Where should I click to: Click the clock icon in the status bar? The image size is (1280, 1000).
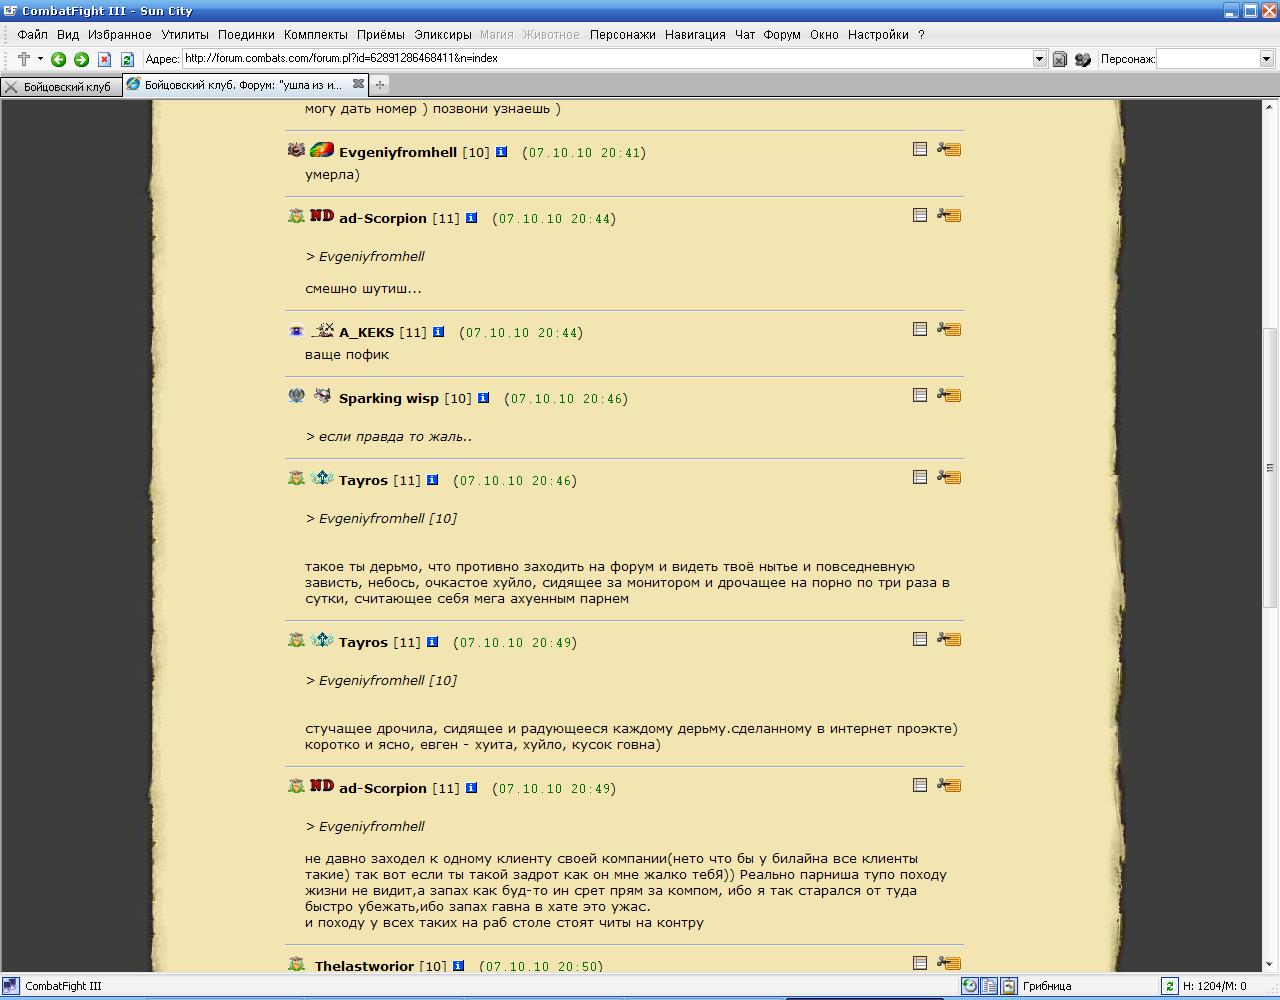pyautogui.click(x=970, y=986)
